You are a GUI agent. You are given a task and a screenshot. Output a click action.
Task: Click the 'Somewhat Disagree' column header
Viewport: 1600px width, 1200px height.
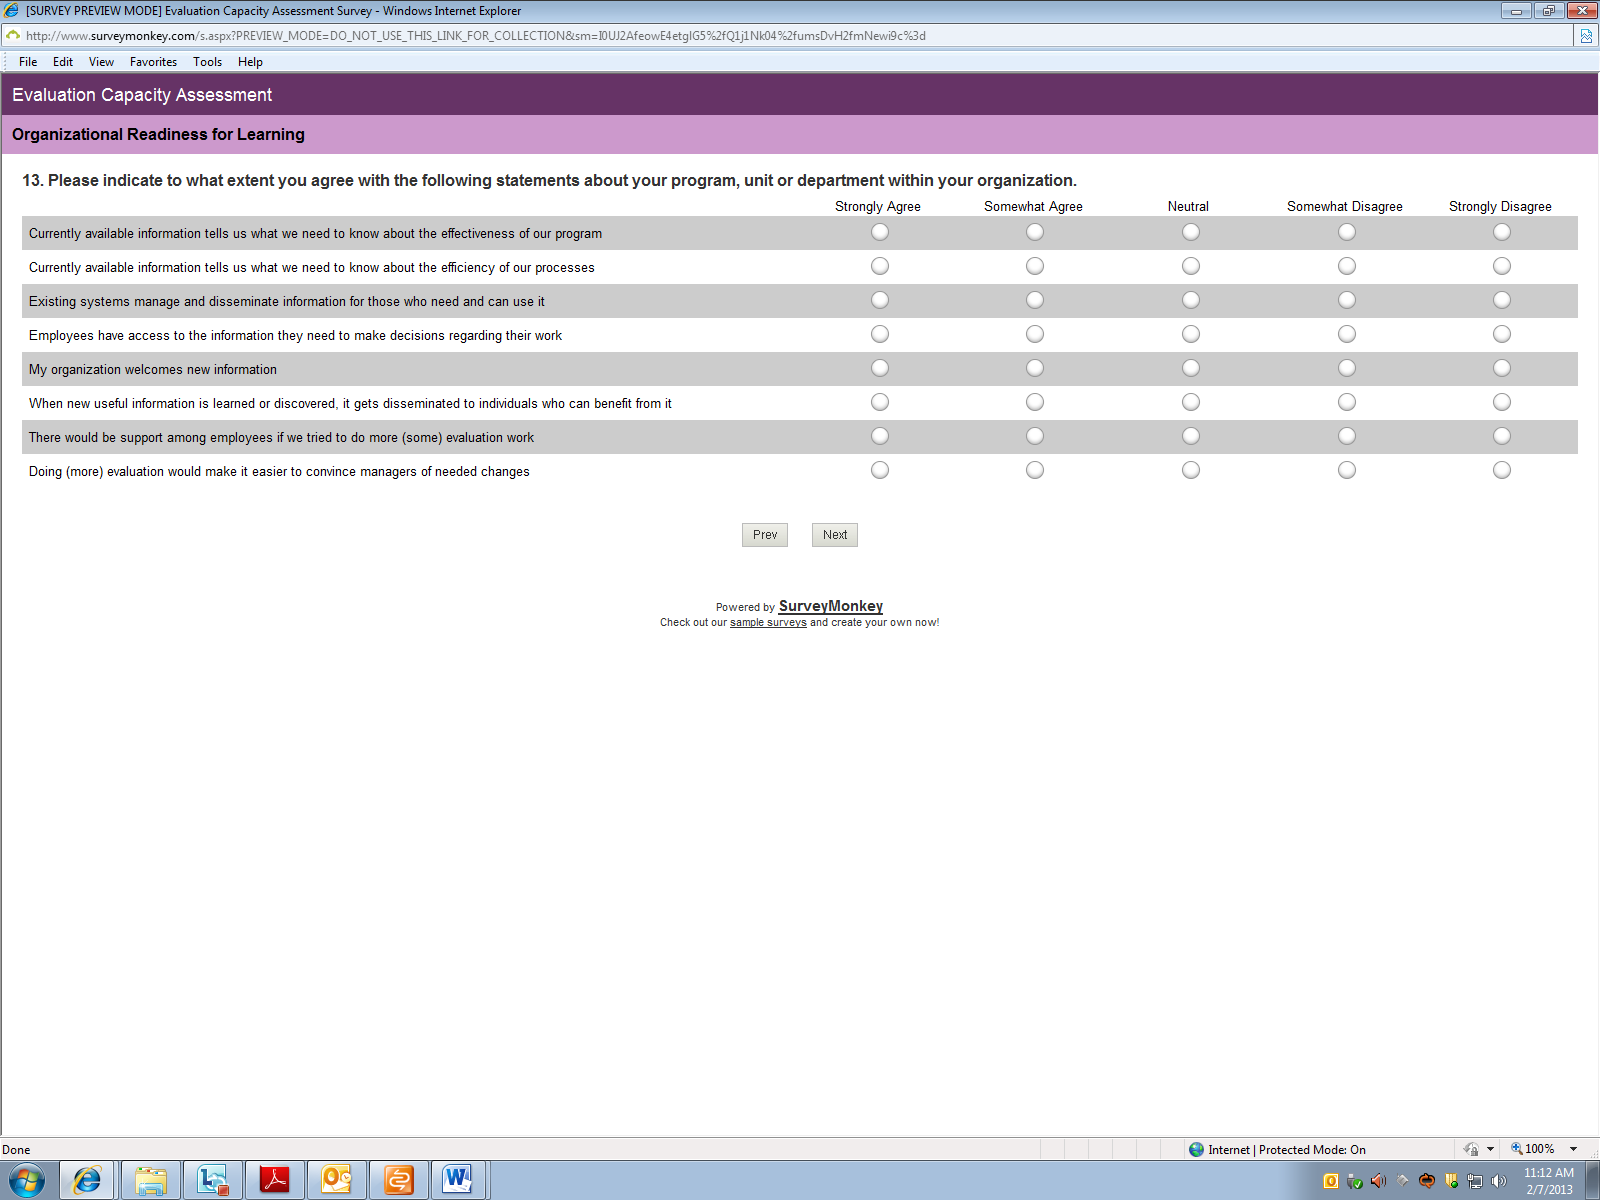coord(1345,206)
